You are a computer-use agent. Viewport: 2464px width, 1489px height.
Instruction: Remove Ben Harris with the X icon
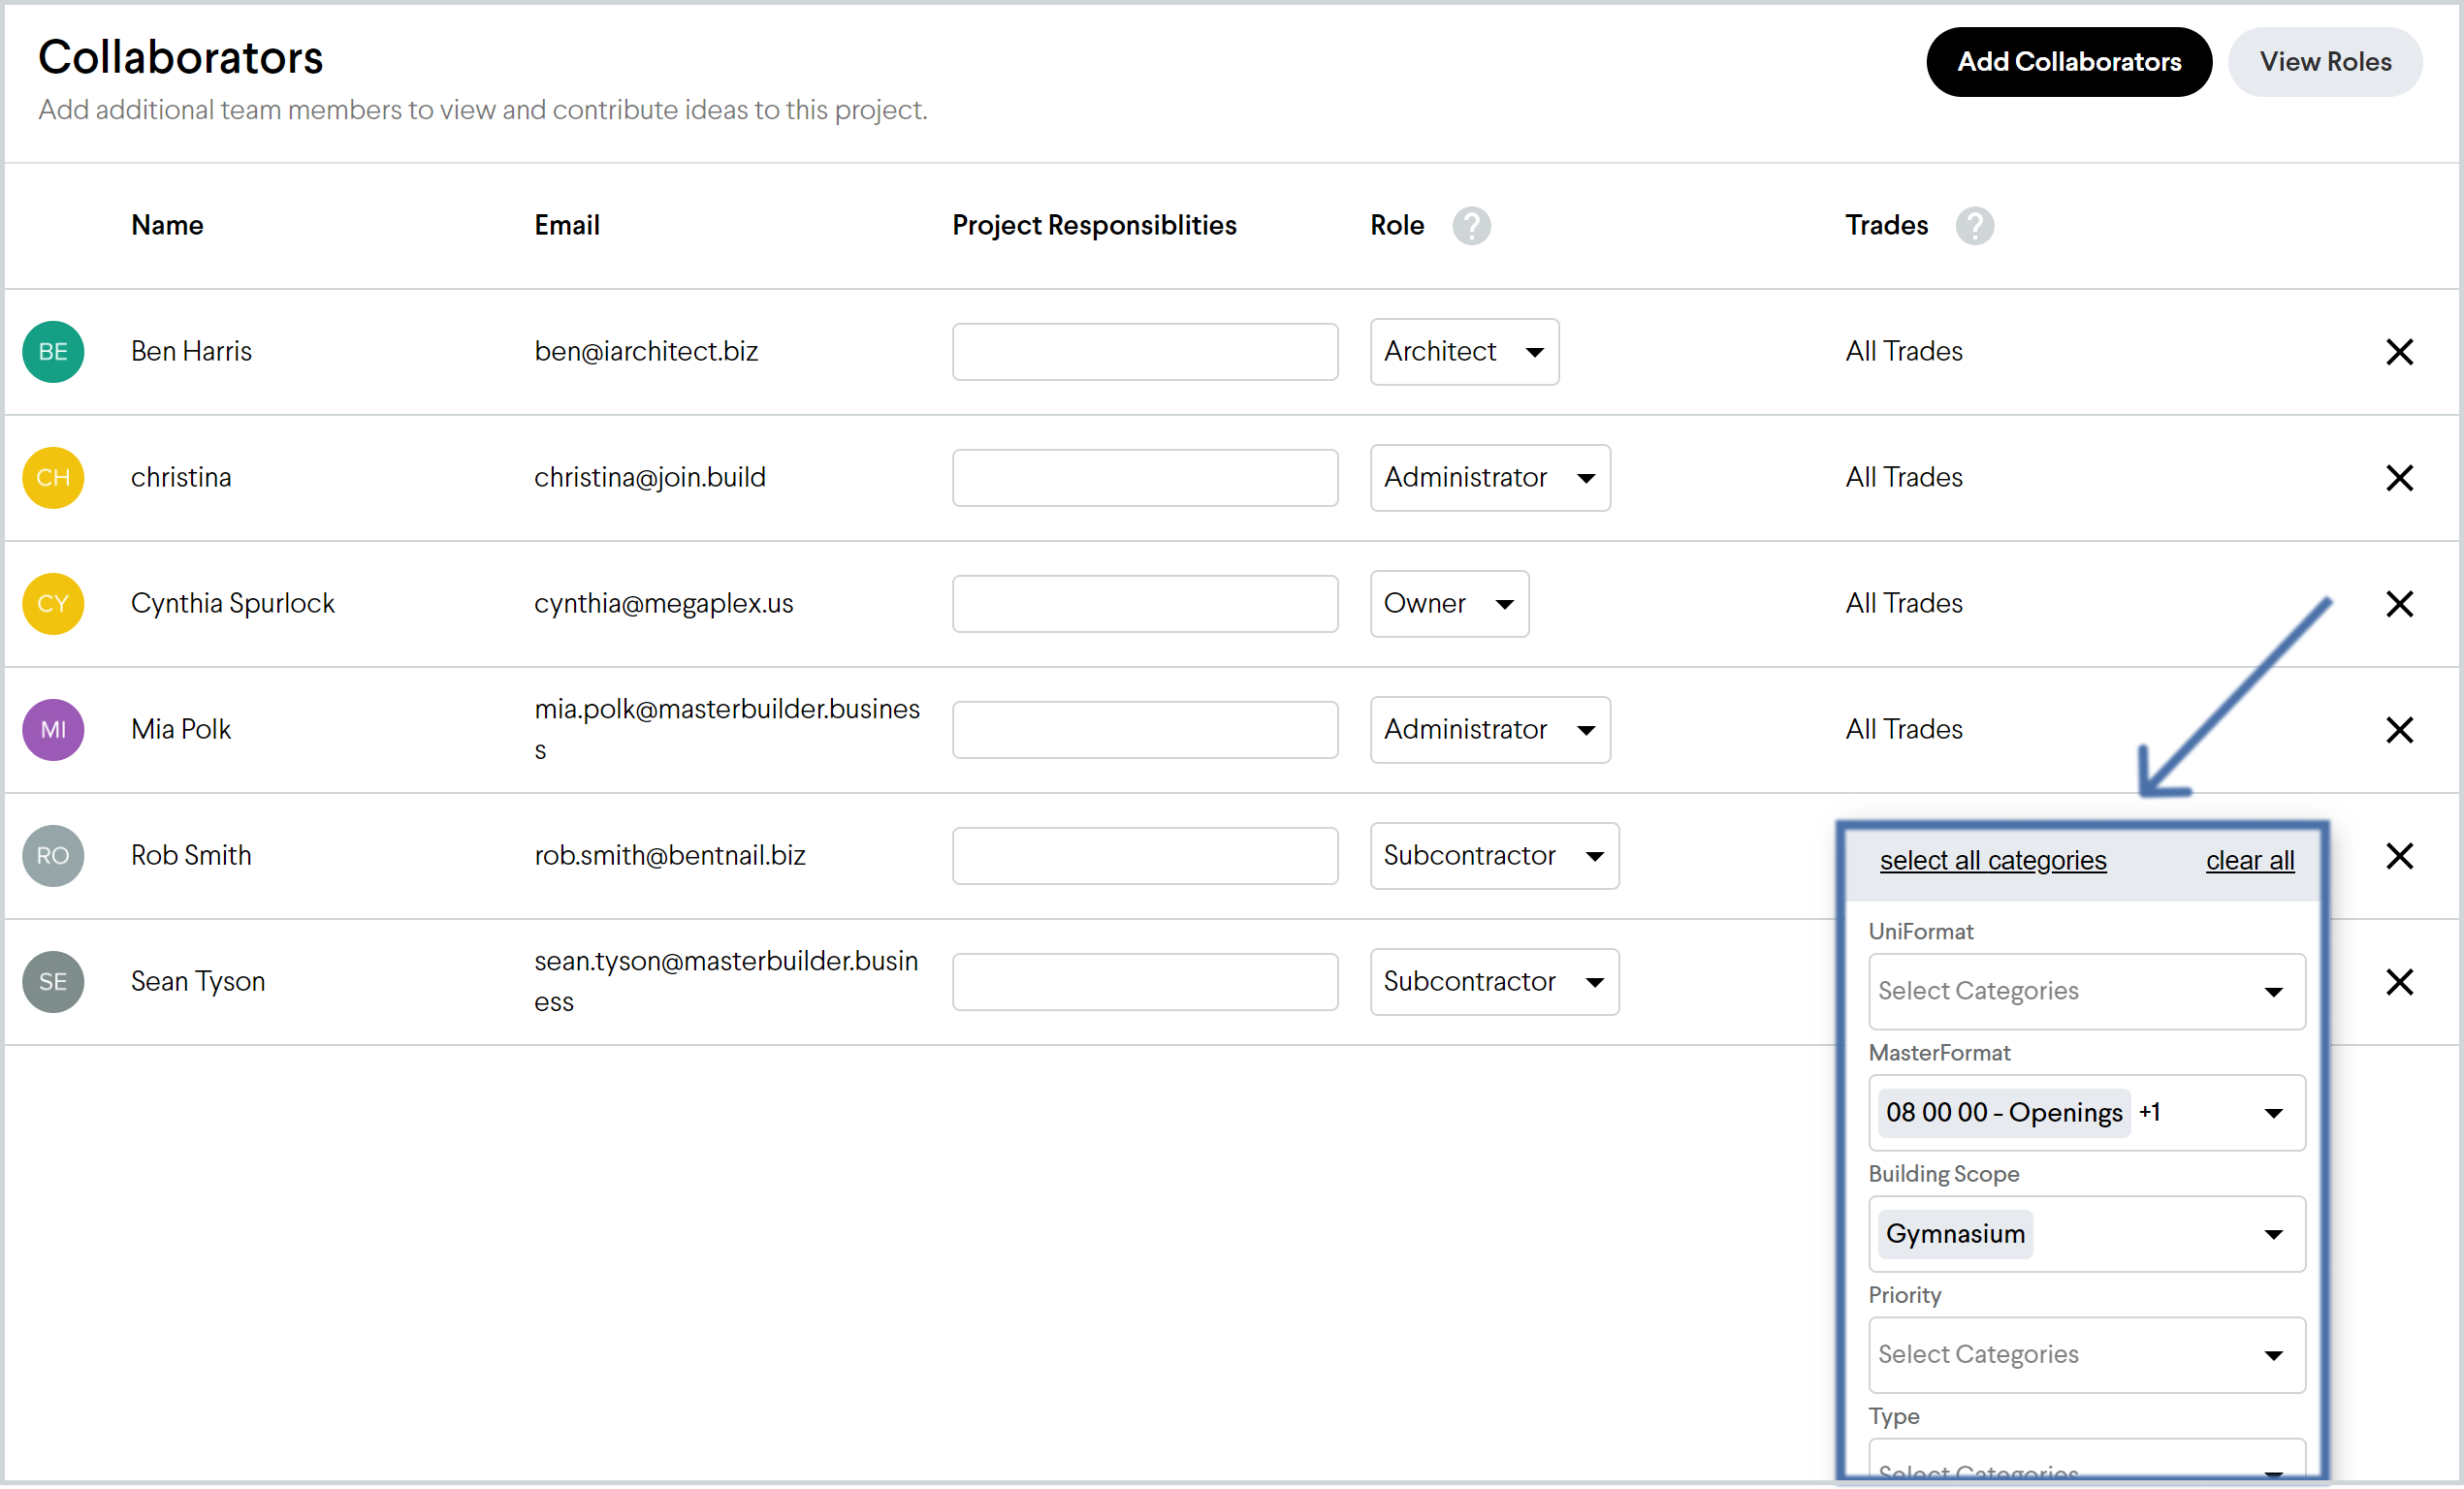[2399, 352]
